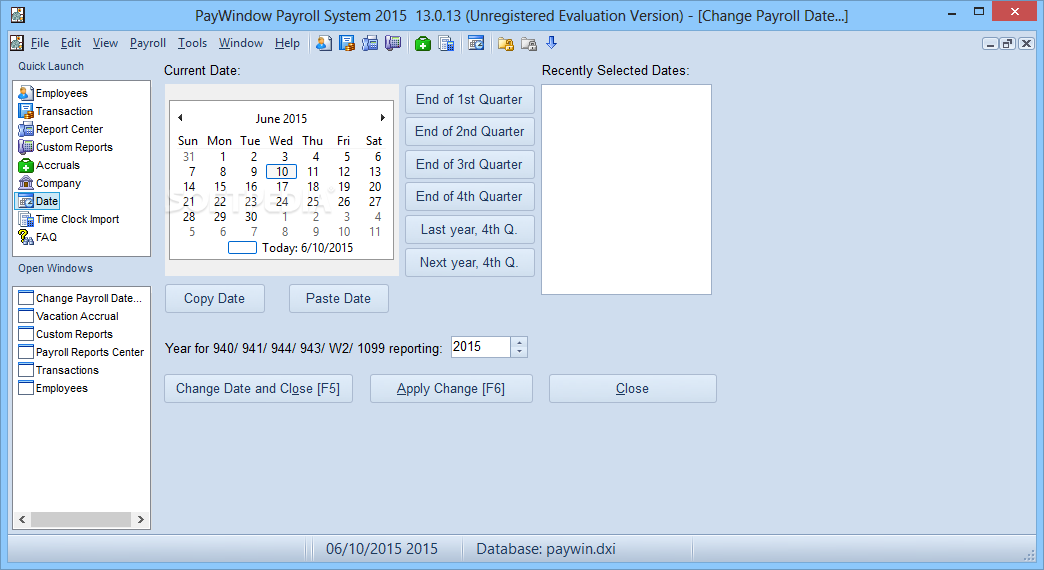The height and width of the screenshot is (570, 1044).
Task: Click the reporting year 2015 field
Action: 481,347
